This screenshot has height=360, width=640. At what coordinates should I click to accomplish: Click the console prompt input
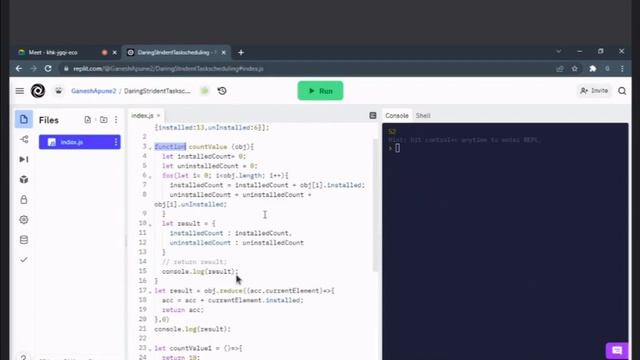(x=398, y=148)
